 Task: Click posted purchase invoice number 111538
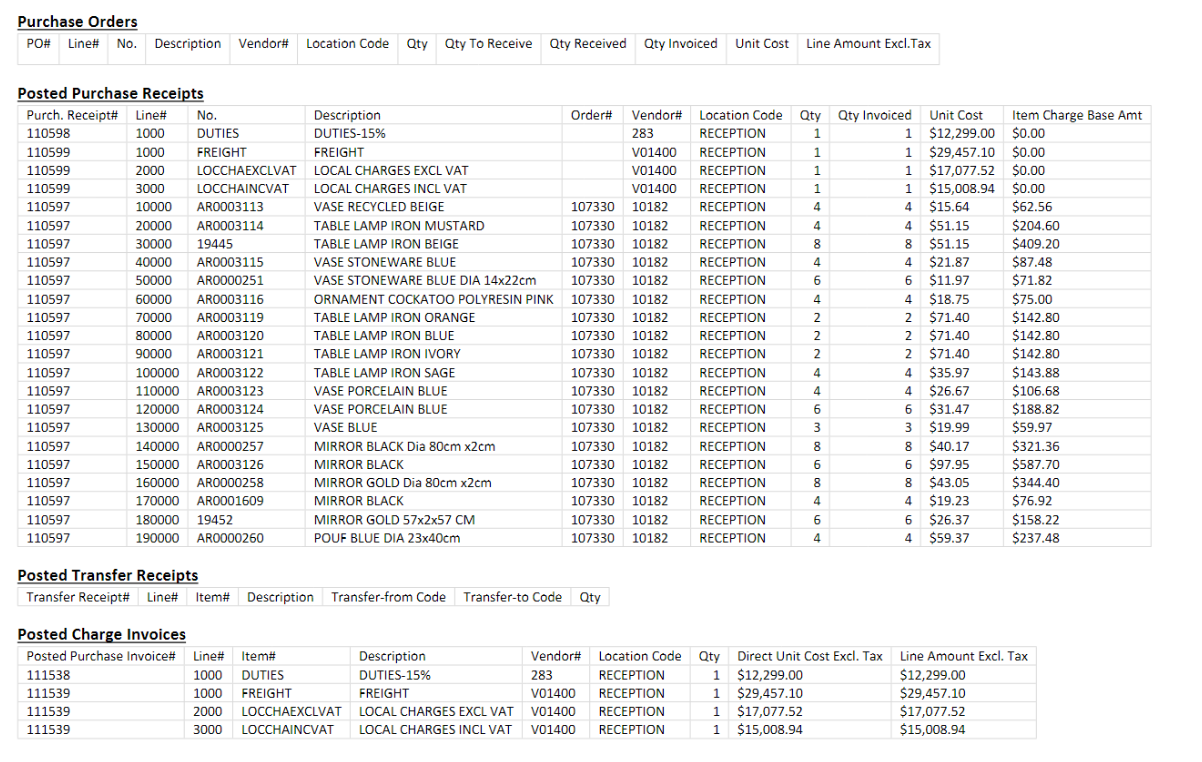(49, 675)
